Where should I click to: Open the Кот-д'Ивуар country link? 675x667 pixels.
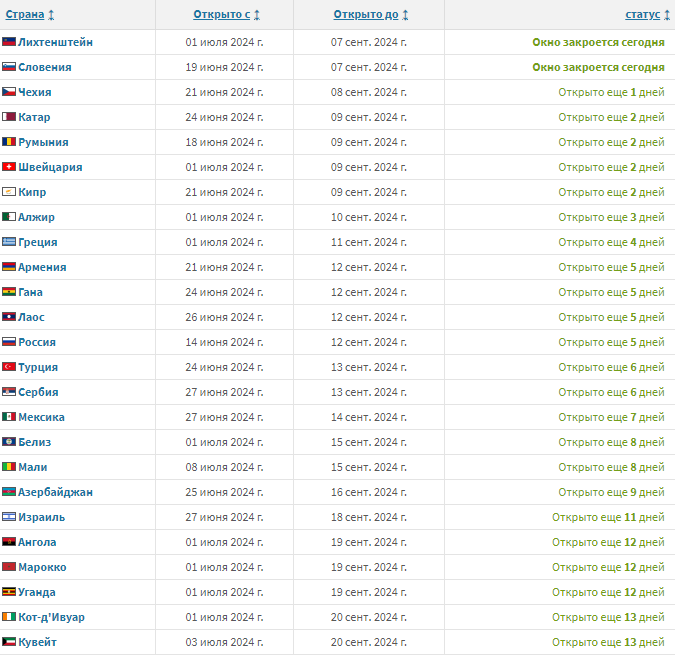pos(51,617)
